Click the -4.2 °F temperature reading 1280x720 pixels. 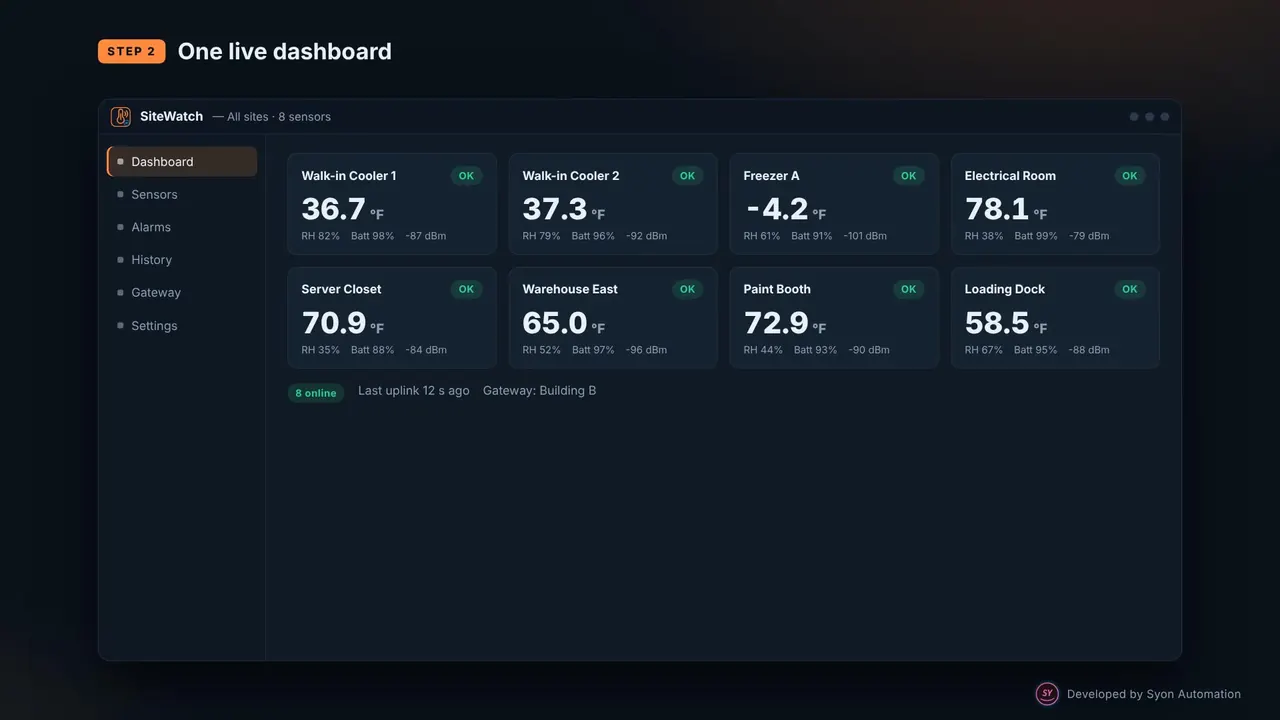(785, 209)
